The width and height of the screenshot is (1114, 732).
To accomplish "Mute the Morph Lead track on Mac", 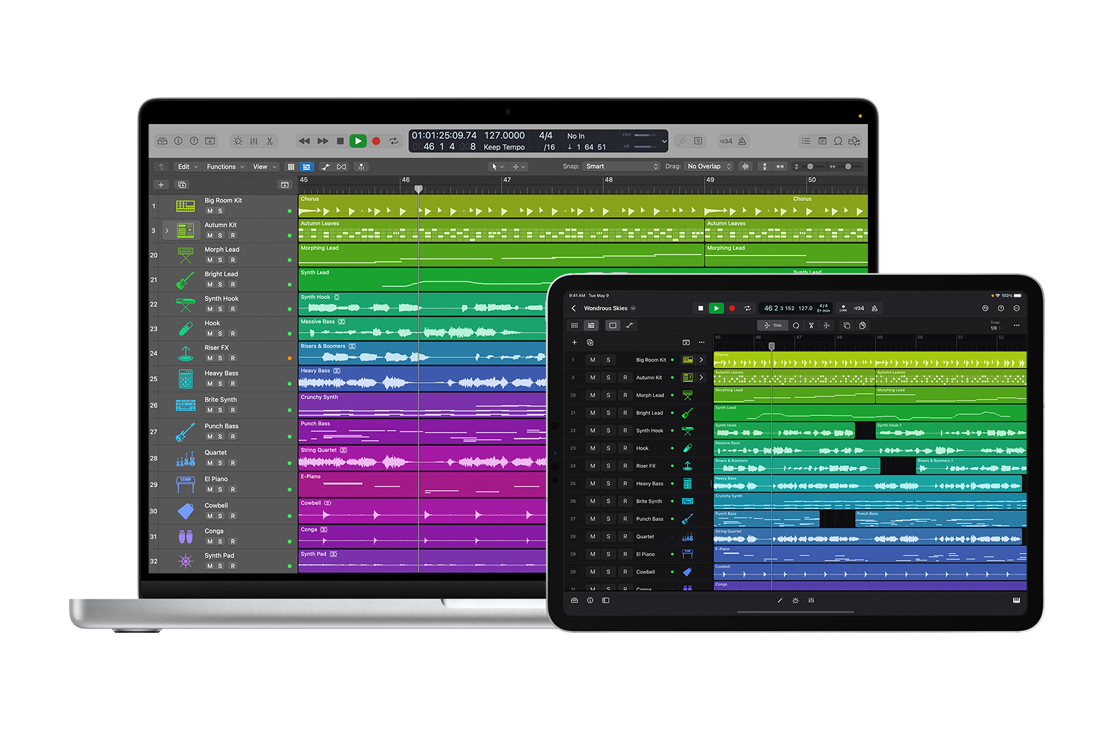I will pyautogui.click(x=210, y=260).
